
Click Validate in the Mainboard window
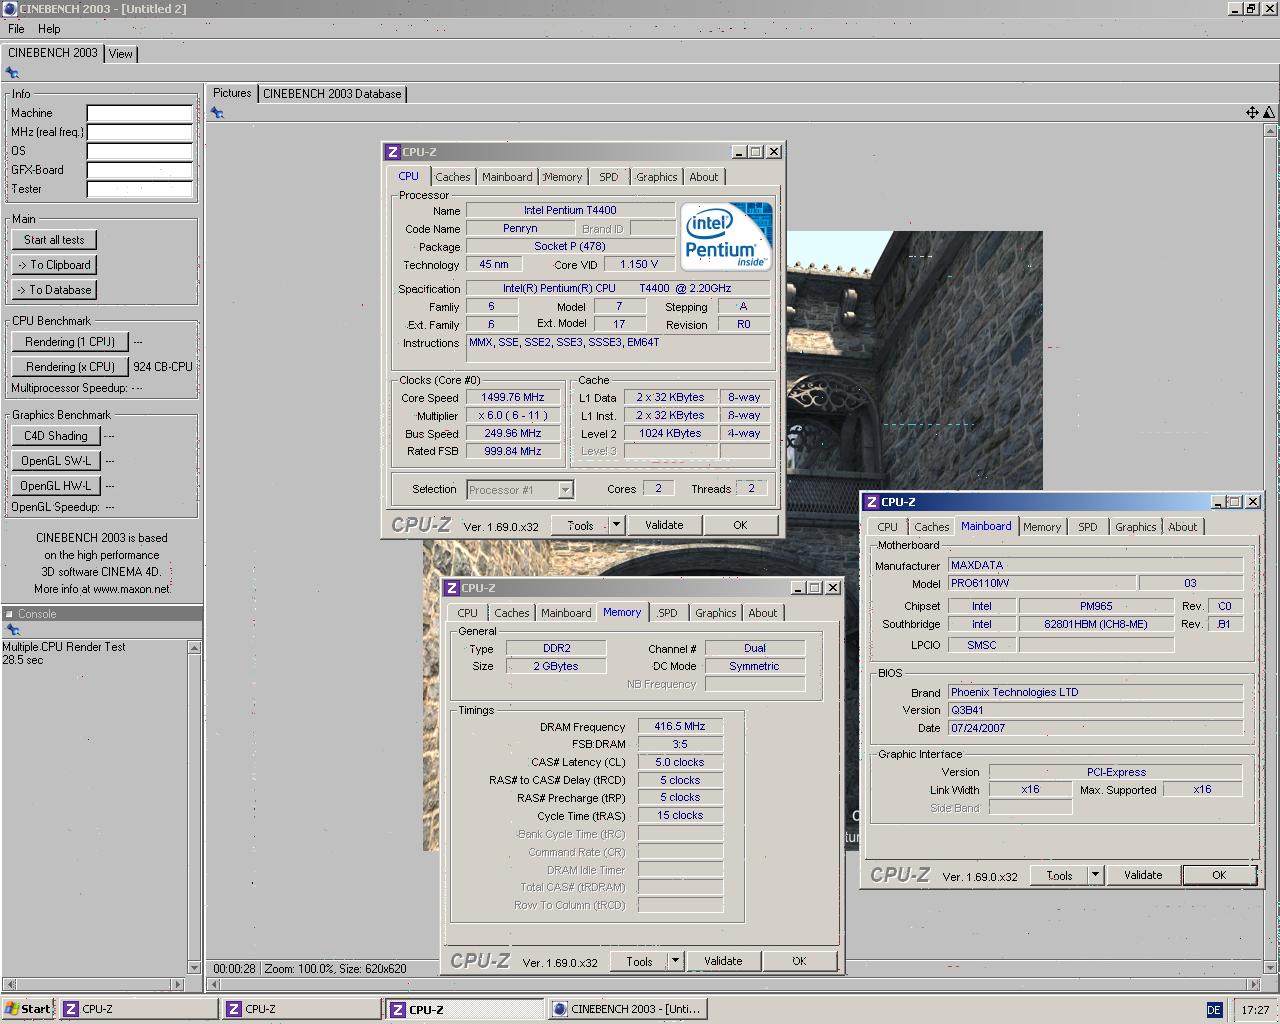point(1143,875)
